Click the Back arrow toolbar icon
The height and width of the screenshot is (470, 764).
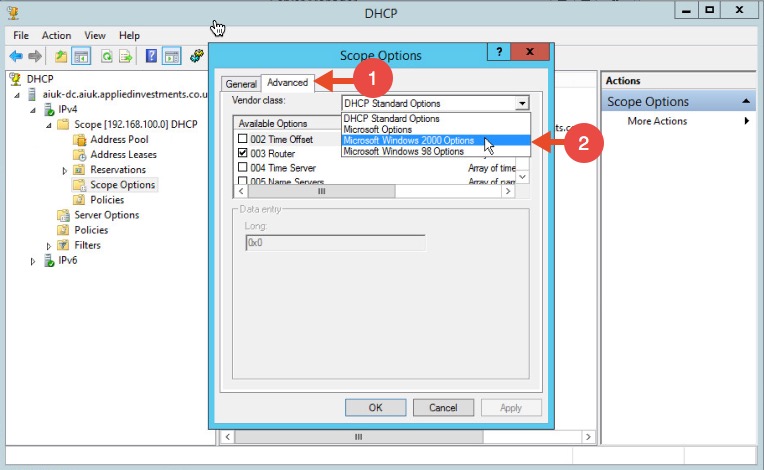(16, 56)
